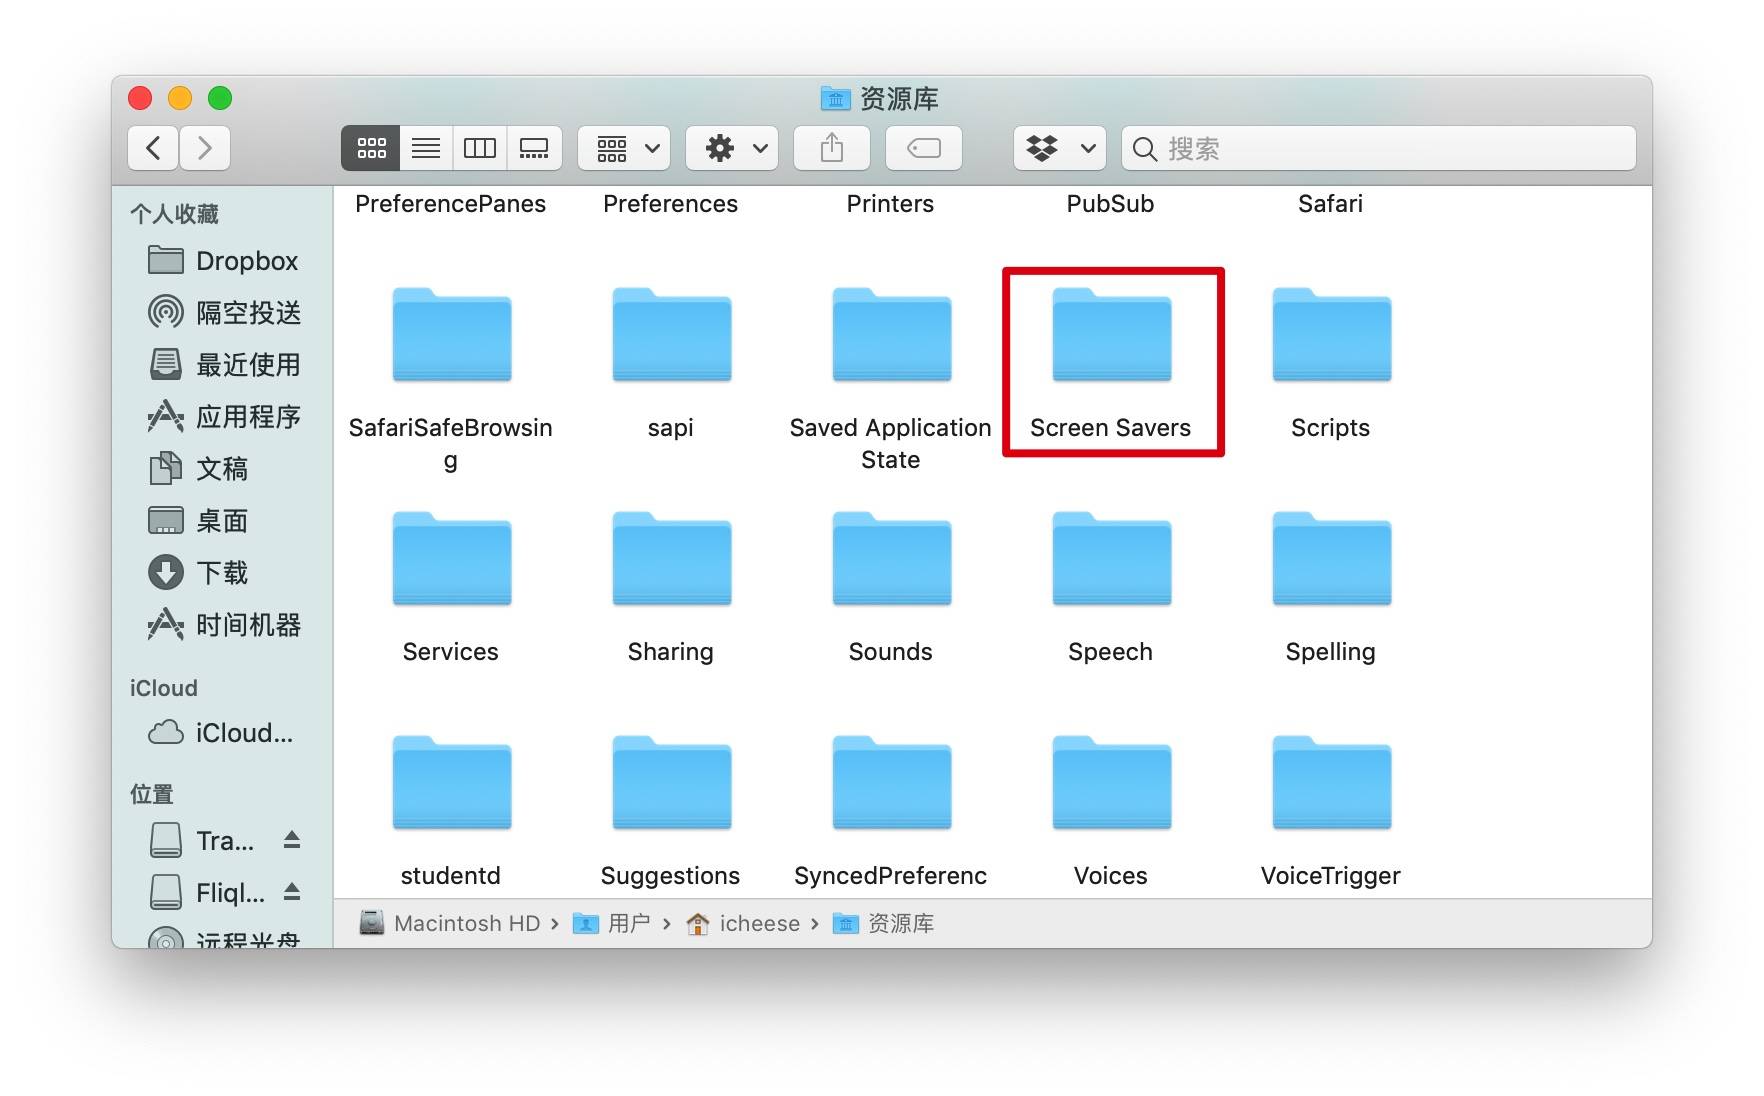Open 隔空投送 from the sidebar

(x=249, y=312)
